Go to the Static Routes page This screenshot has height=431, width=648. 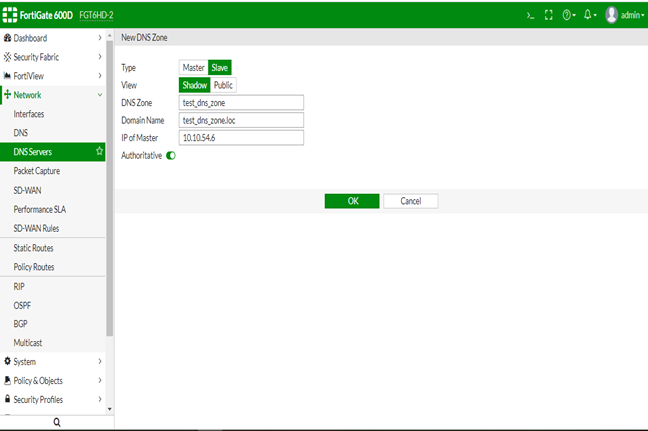[x=33, y=248]
